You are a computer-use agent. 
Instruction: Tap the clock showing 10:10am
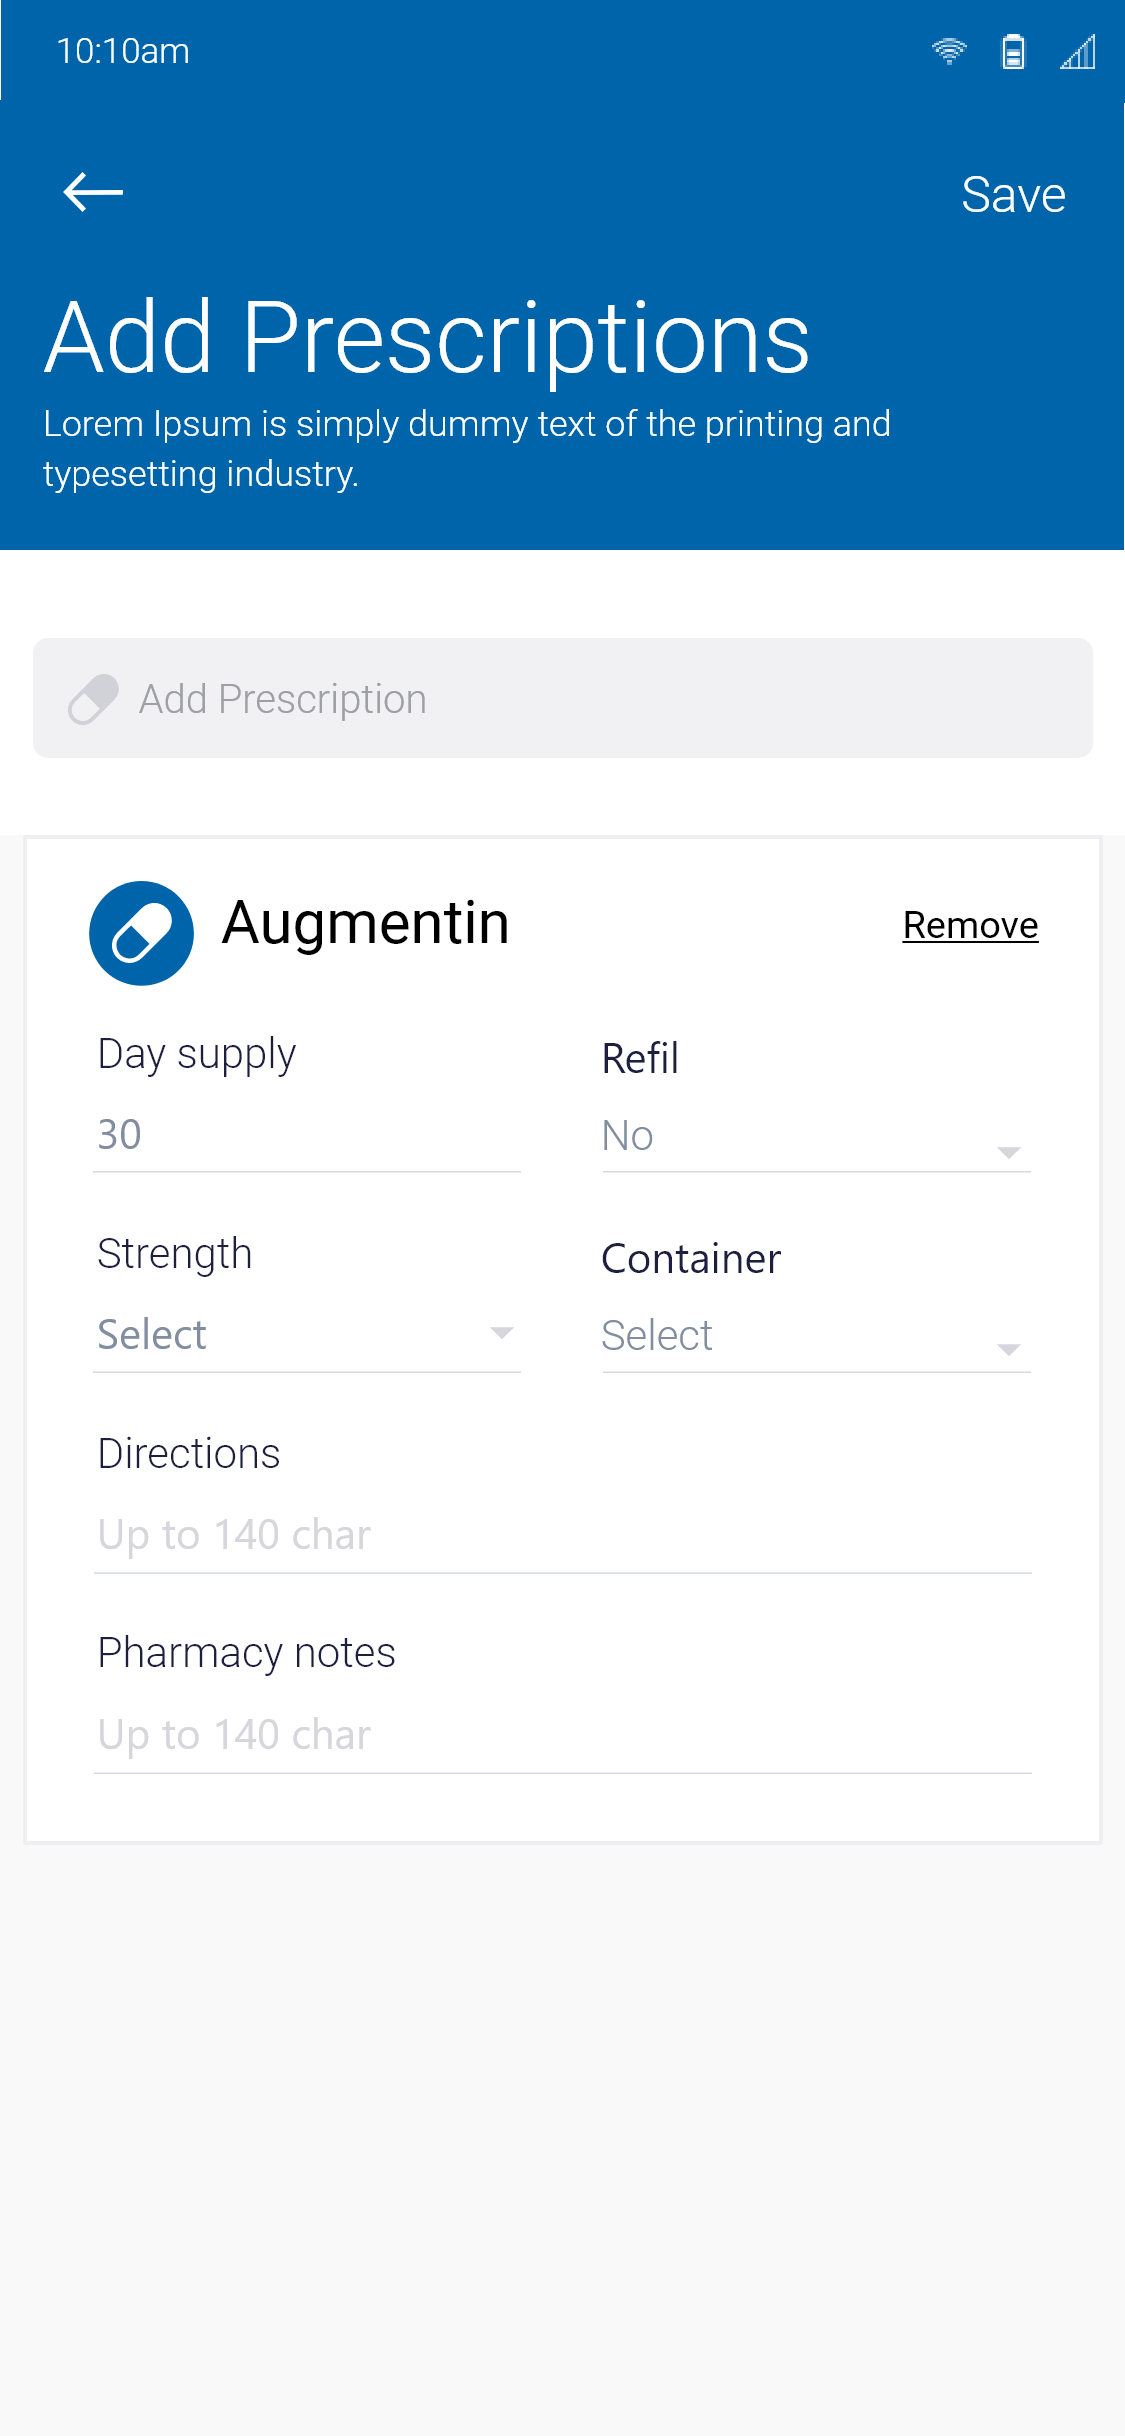click(123, 51)
